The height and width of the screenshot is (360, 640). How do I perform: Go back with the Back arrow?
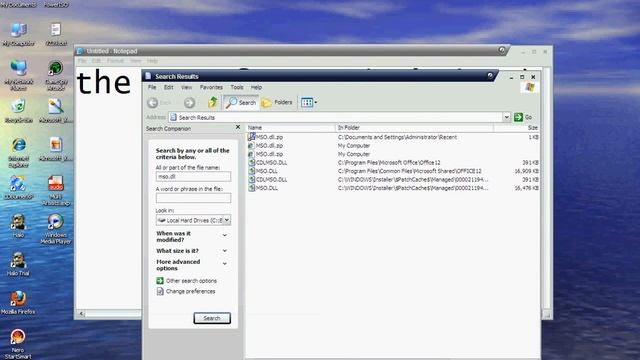pyautogui.click(x=153, y=102)
